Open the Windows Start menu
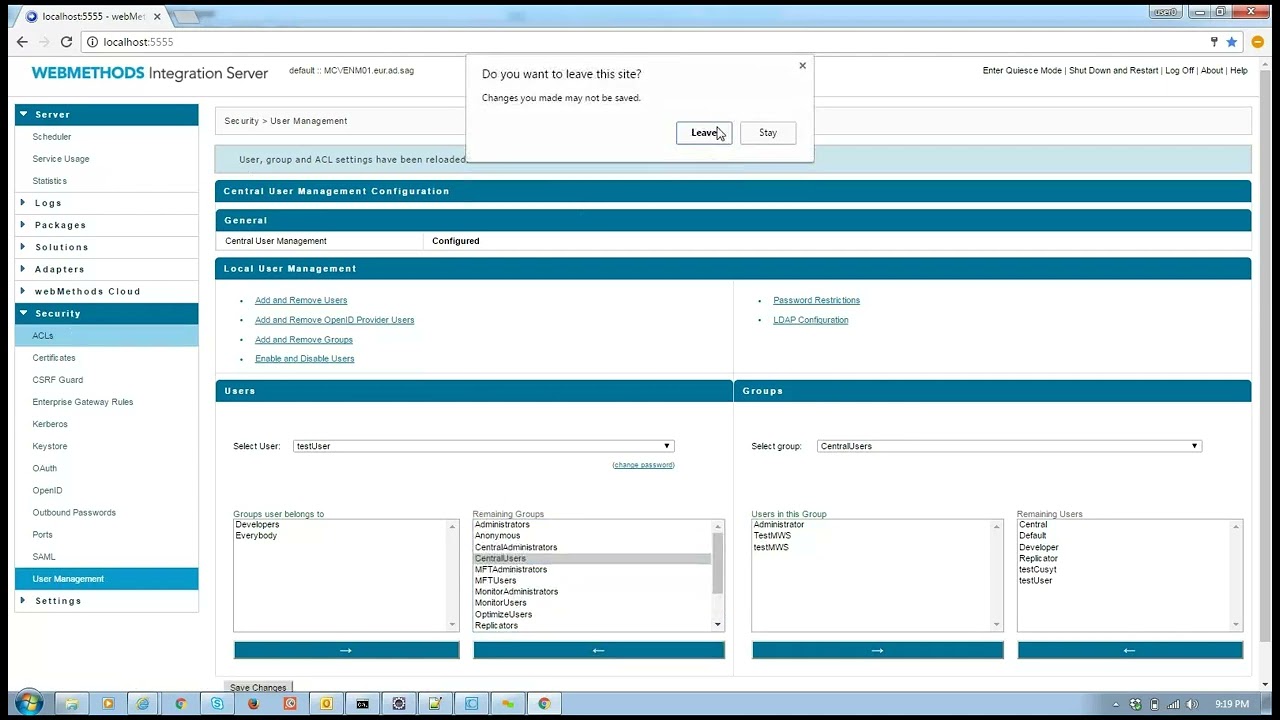 click(27, 703)
